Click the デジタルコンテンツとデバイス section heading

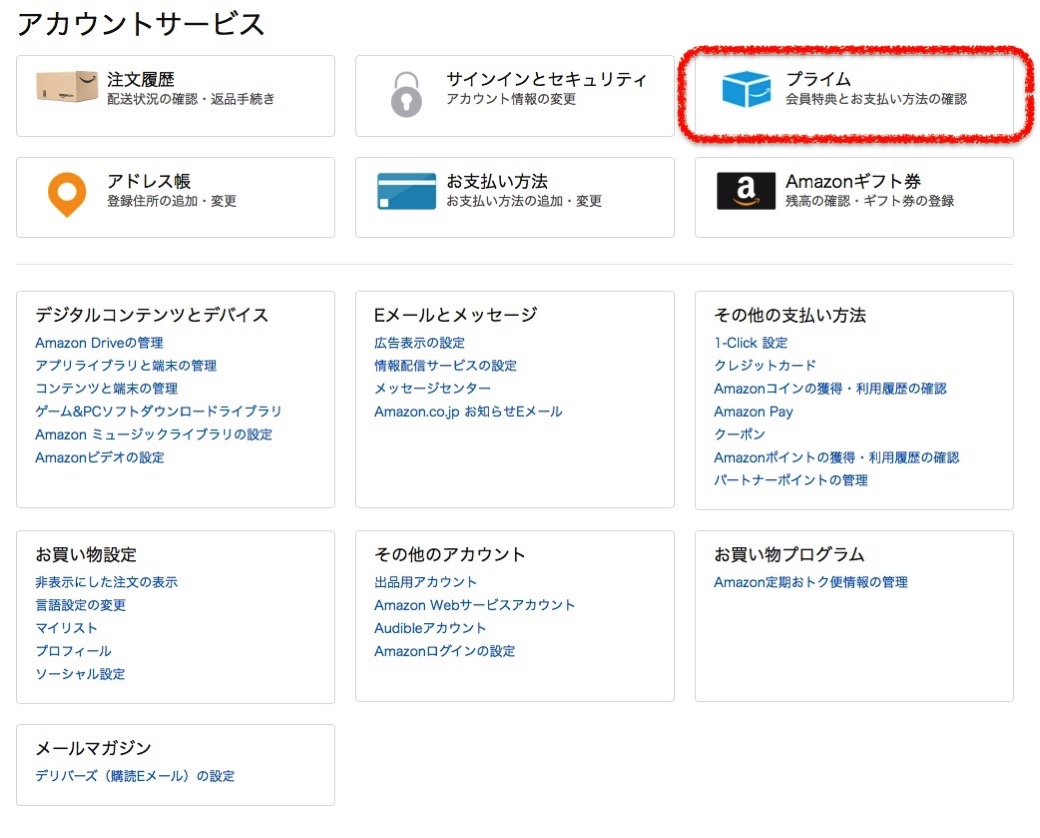point(152,314)
